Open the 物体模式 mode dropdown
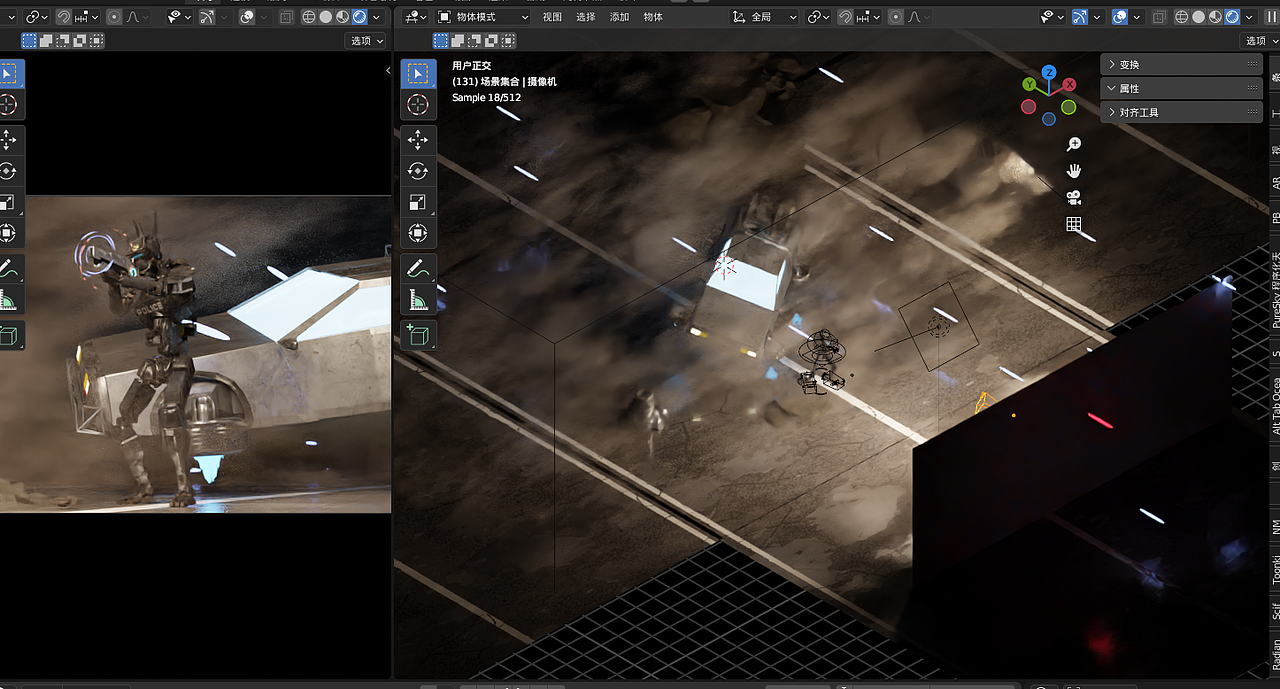 (484, 17)
